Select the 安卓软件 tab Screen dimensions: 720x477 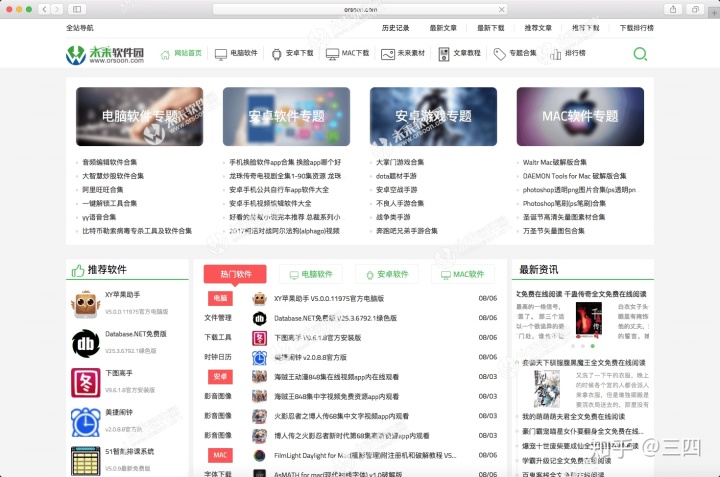pos(387,275)
